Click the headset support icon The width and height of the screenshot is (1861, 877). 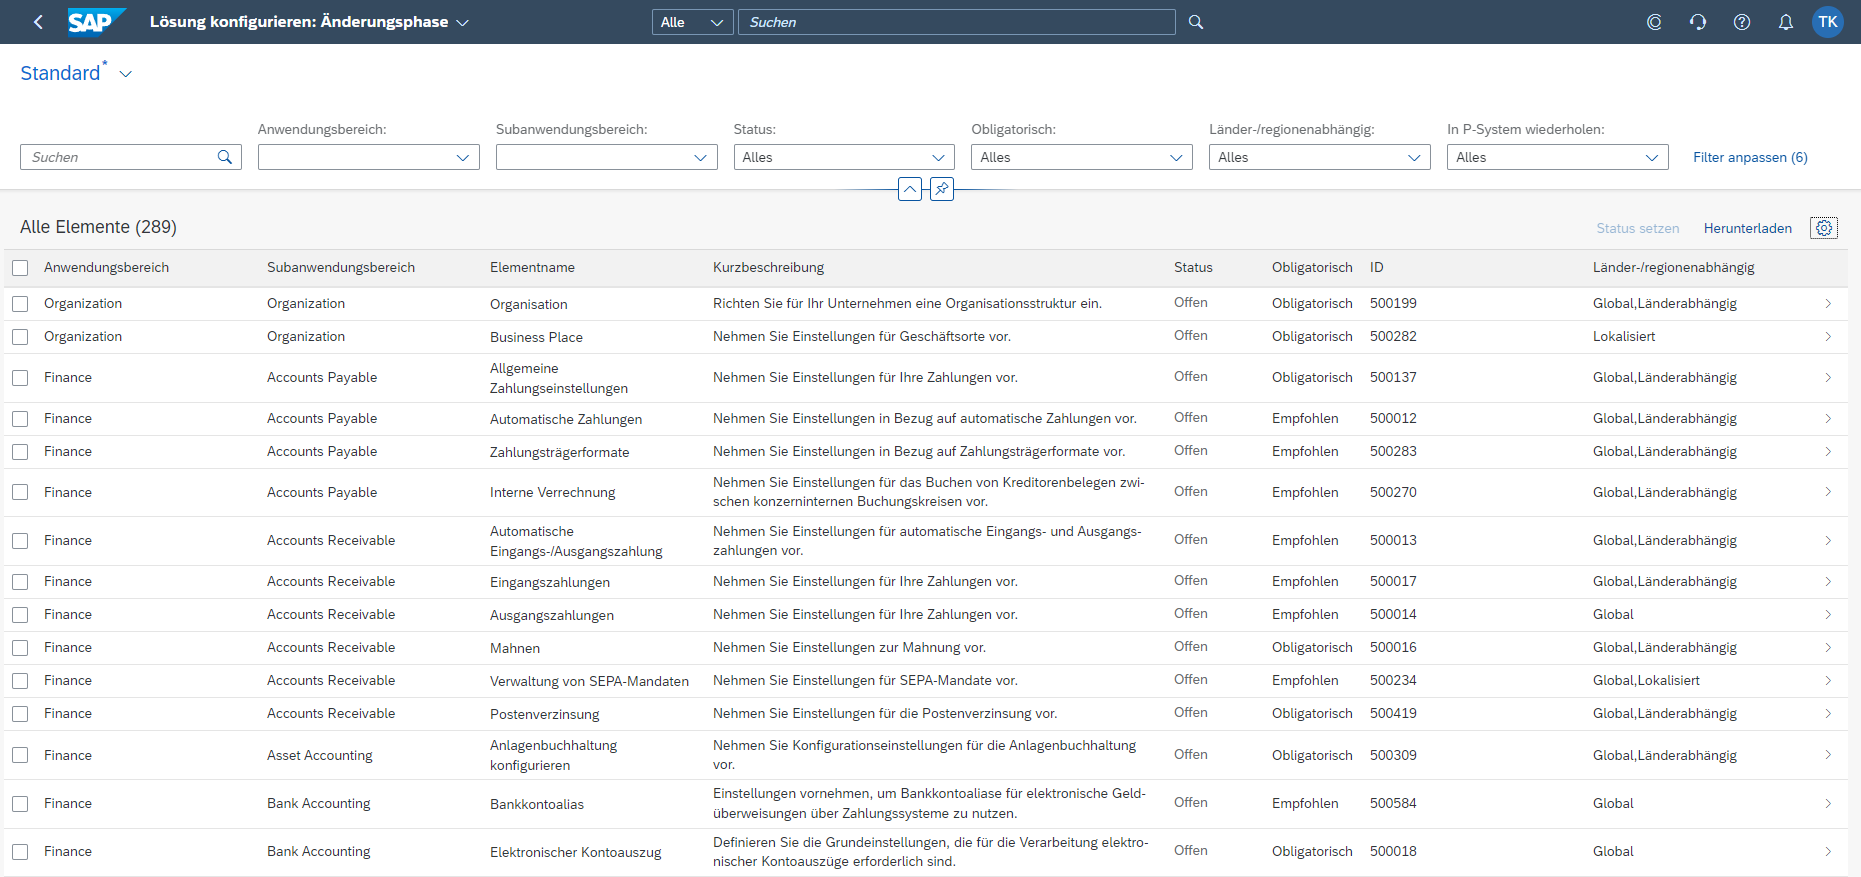click(x=1697, y=22)
